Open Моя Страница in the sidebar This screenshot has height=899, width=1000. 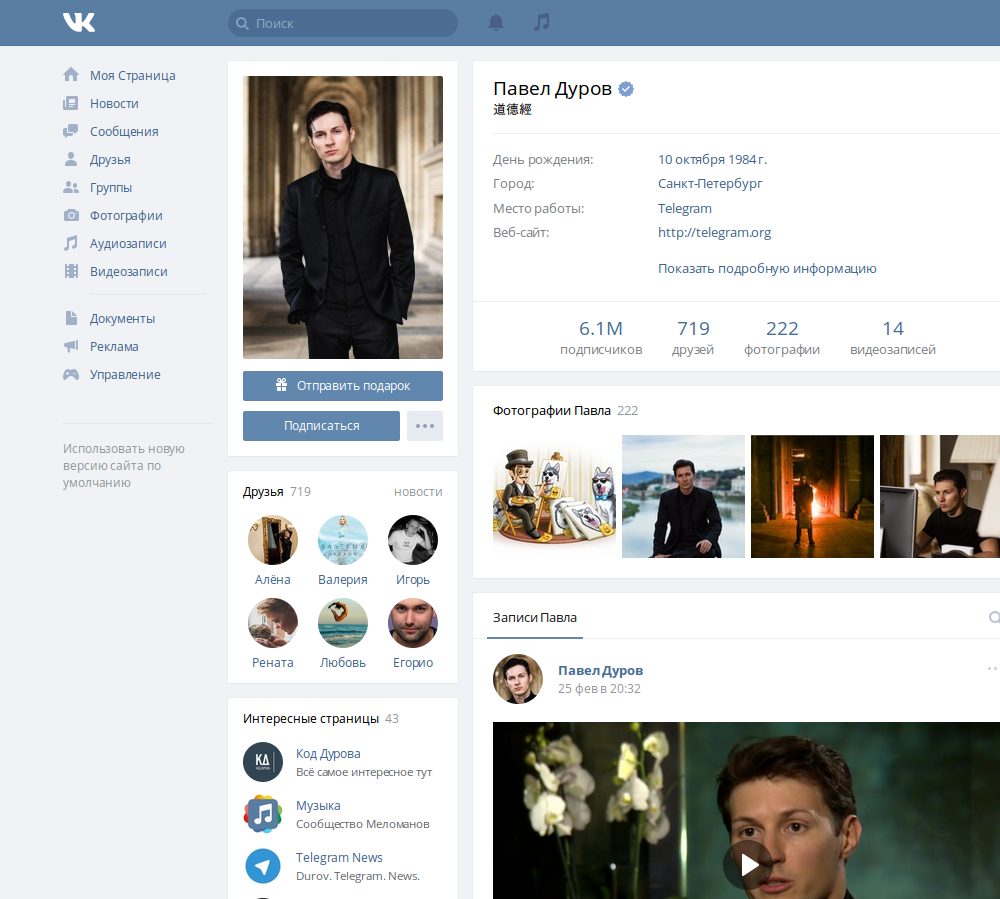coord(133,75)
